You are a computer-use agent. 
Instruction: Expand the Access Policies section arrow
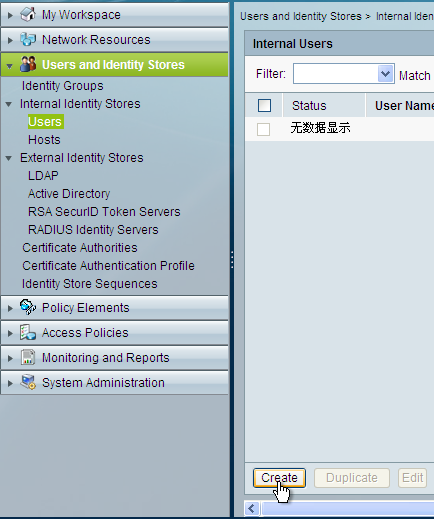[x=10, y=333]
